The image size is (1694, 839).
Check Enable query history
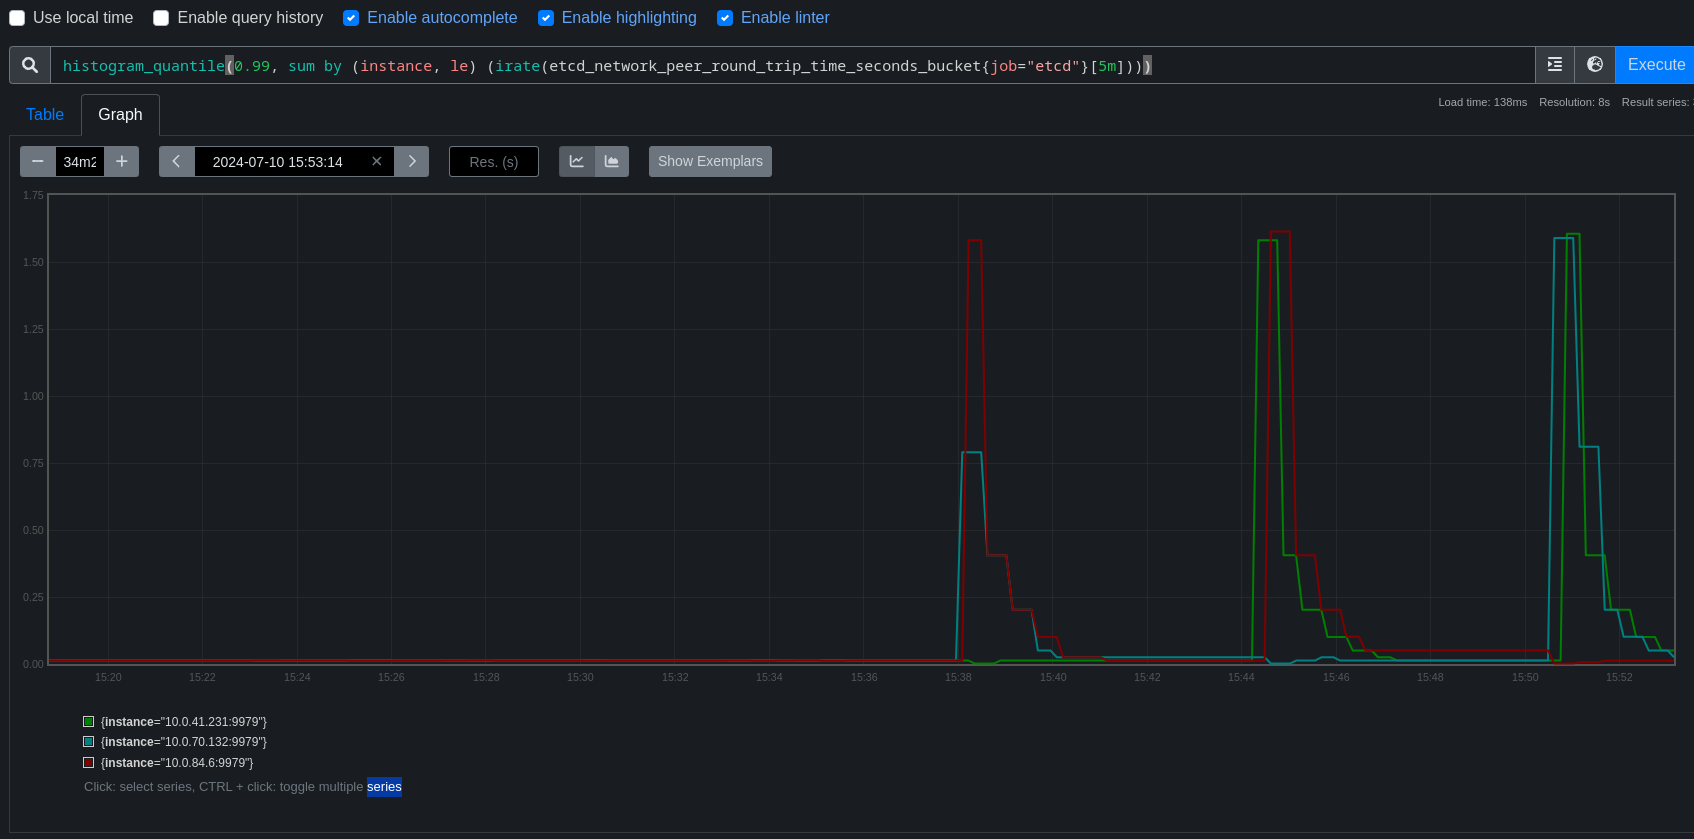coord(161,18)
